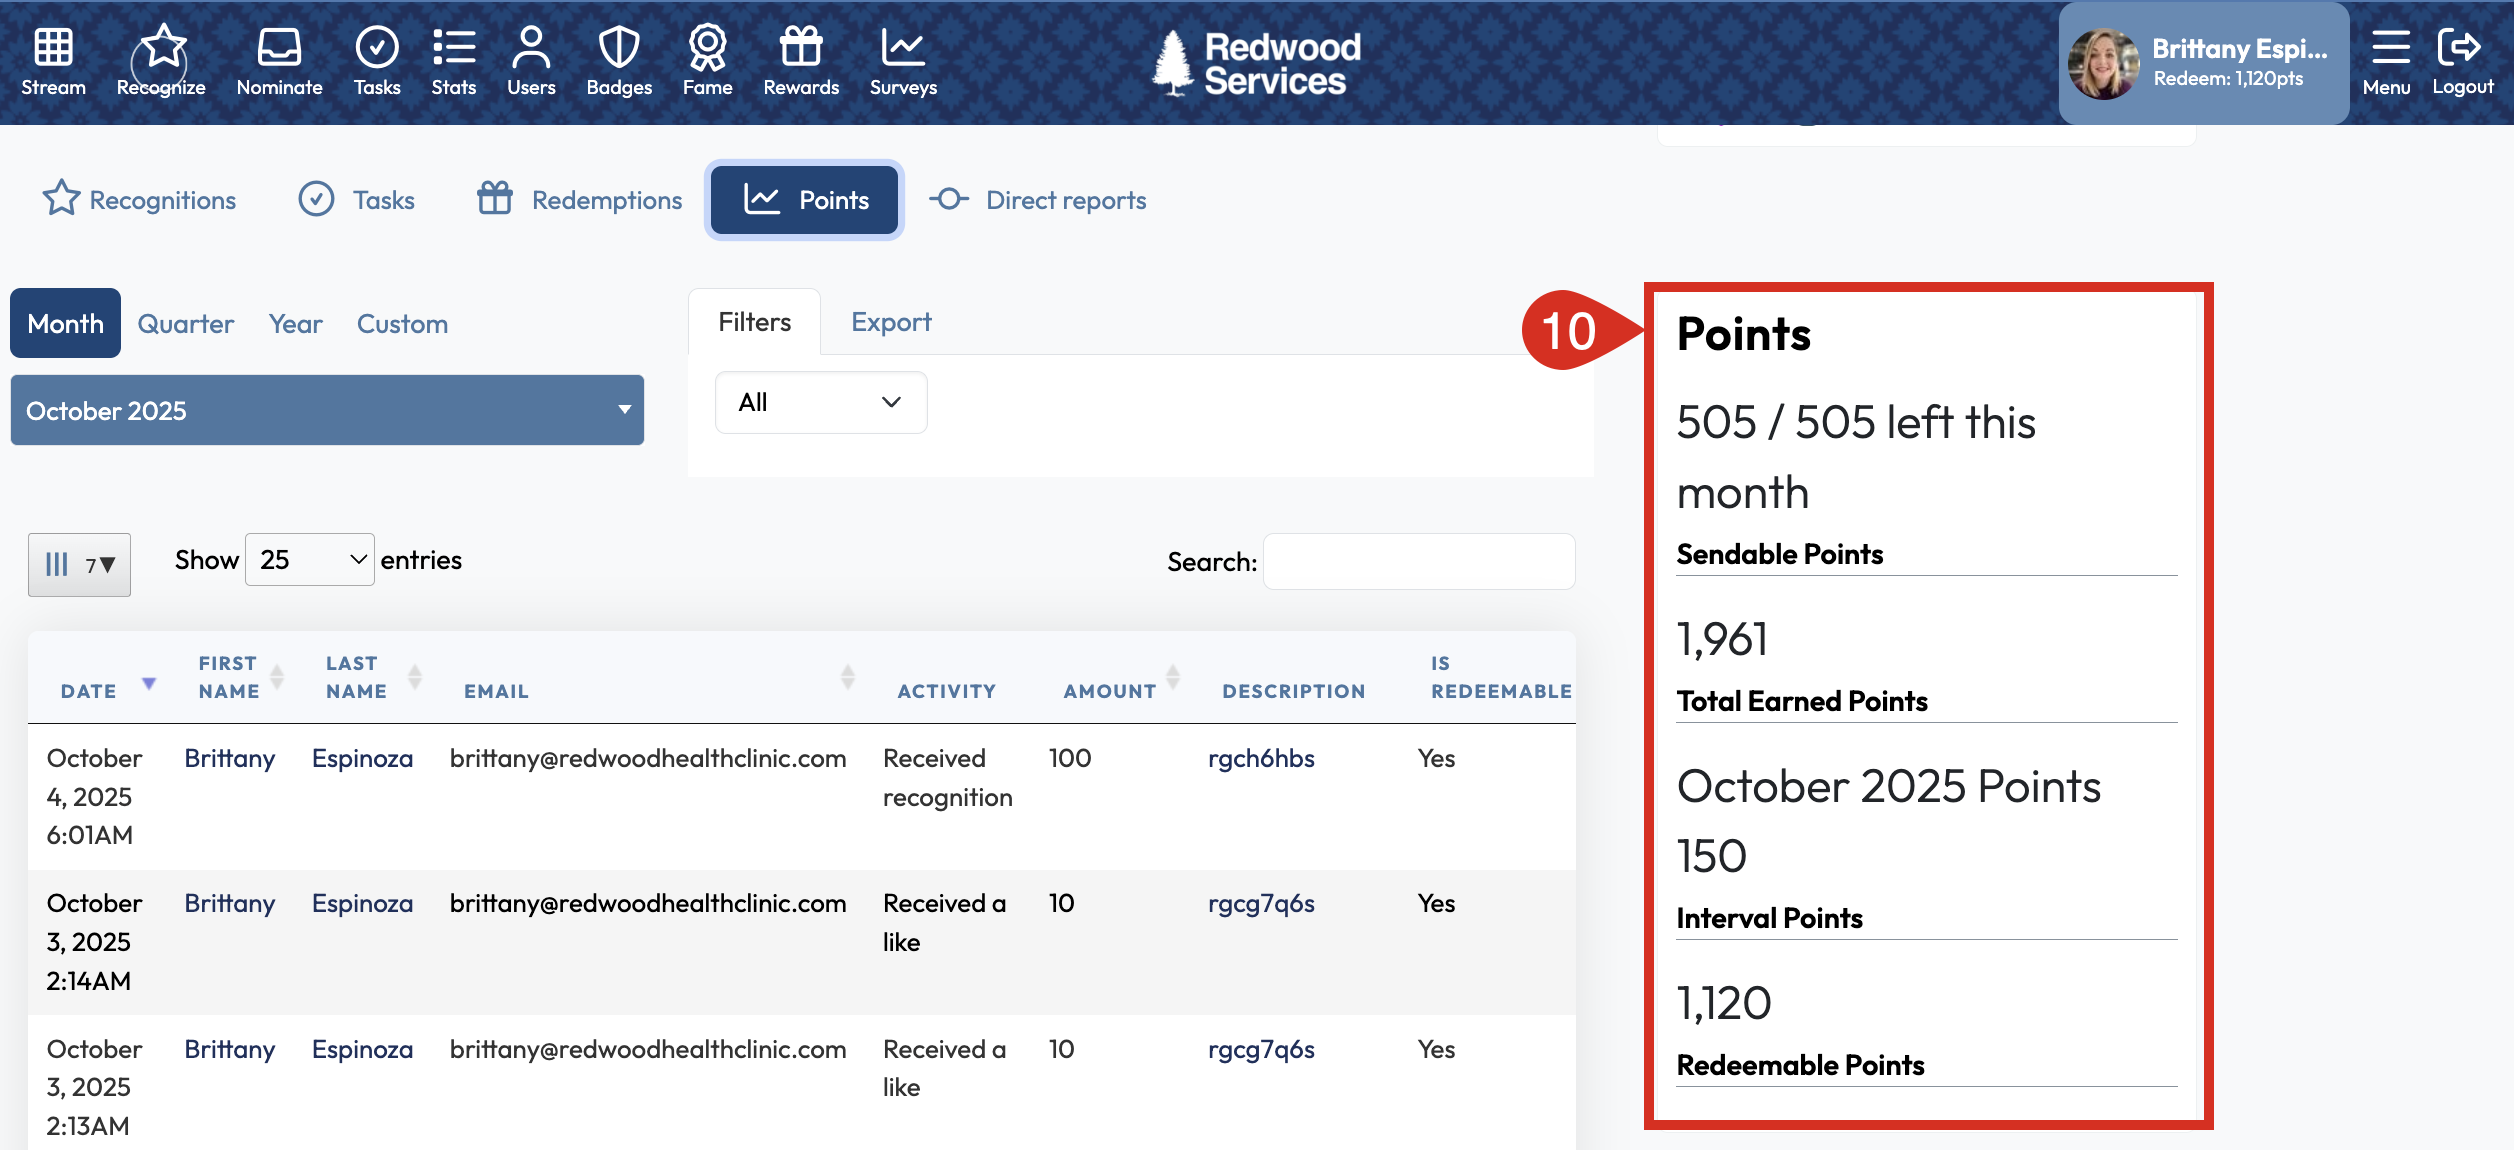Open the All filter dropdown
Screen dimensions: 2514x1150
[x=820, y=402]
